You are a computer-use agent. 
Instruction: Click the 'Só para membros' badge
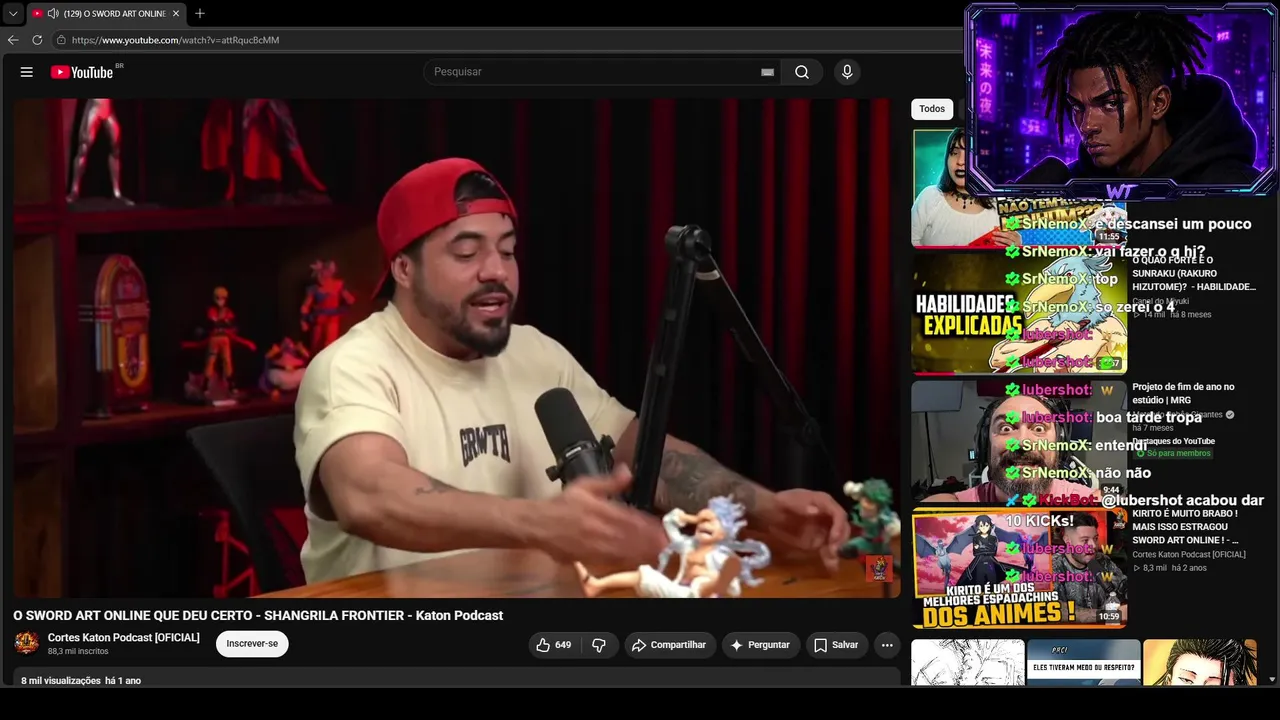click(1173, 453)
